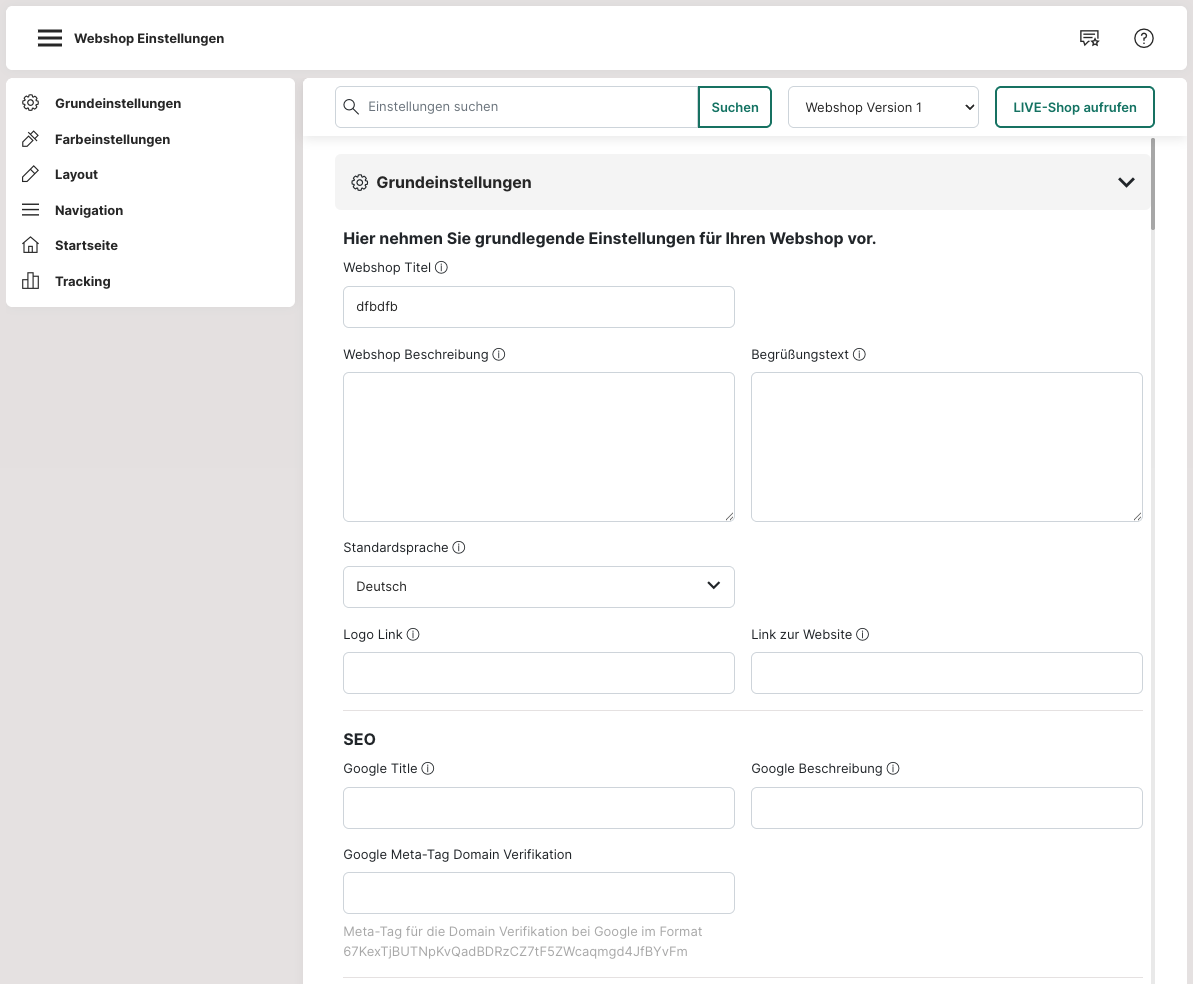Open the hamburger menu icon
1193x984 pixels.
tap(50, 39)
